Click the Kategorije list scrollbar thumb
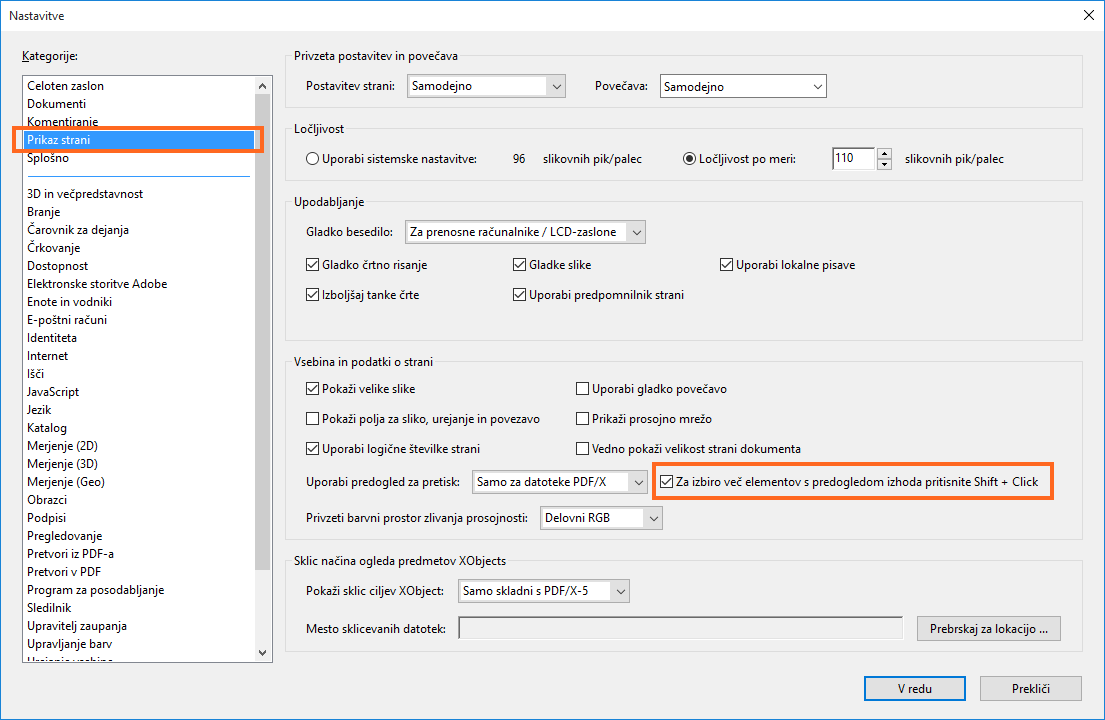 tap(262, 331)
